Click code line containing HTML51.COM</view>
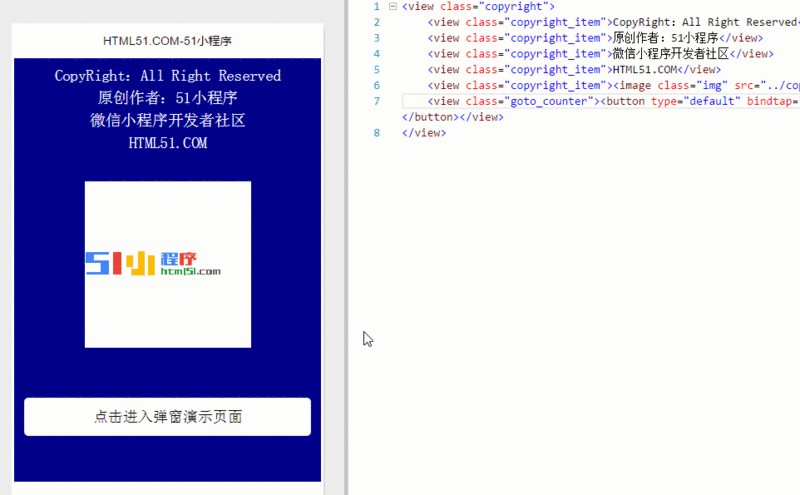 [574, 70]
